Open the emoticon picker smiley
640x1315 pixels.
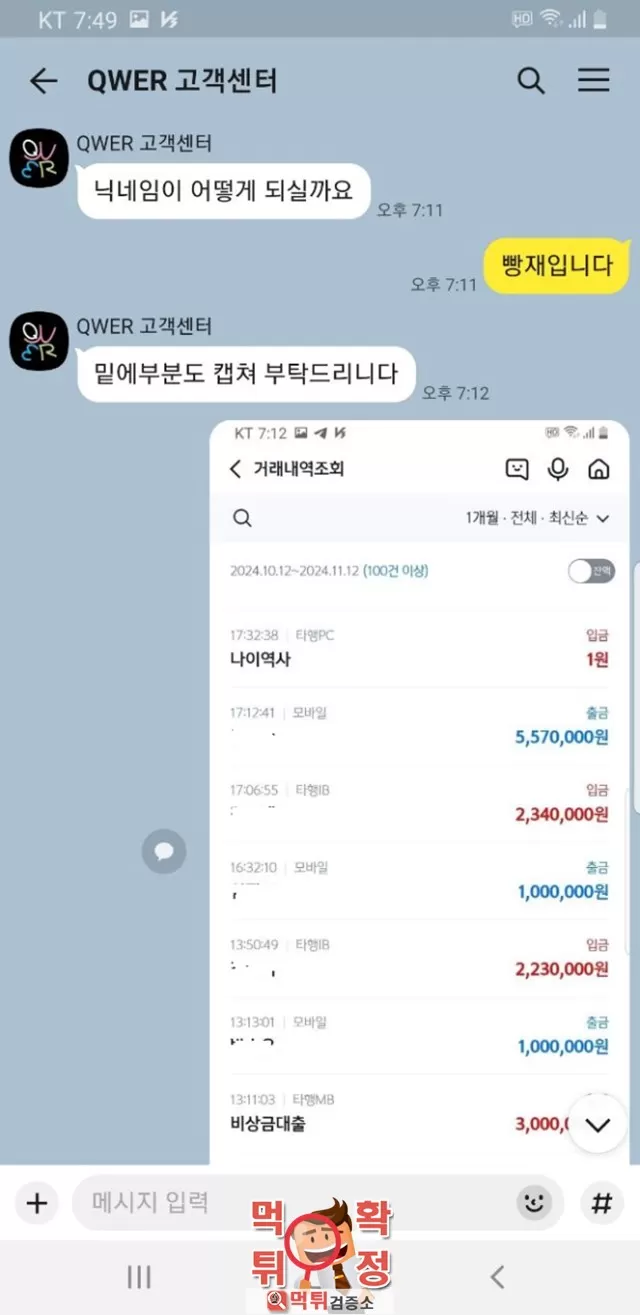coord(534,1203)
